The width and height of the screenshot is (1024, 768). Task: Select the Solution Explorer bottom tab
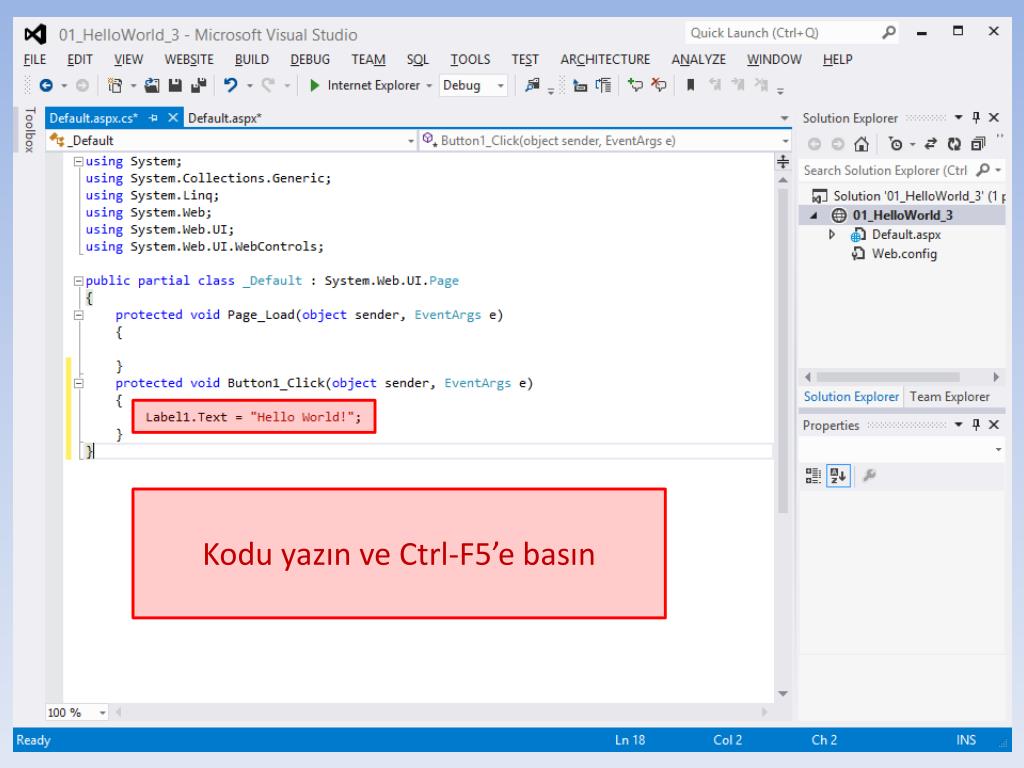[x=851, y=396]
